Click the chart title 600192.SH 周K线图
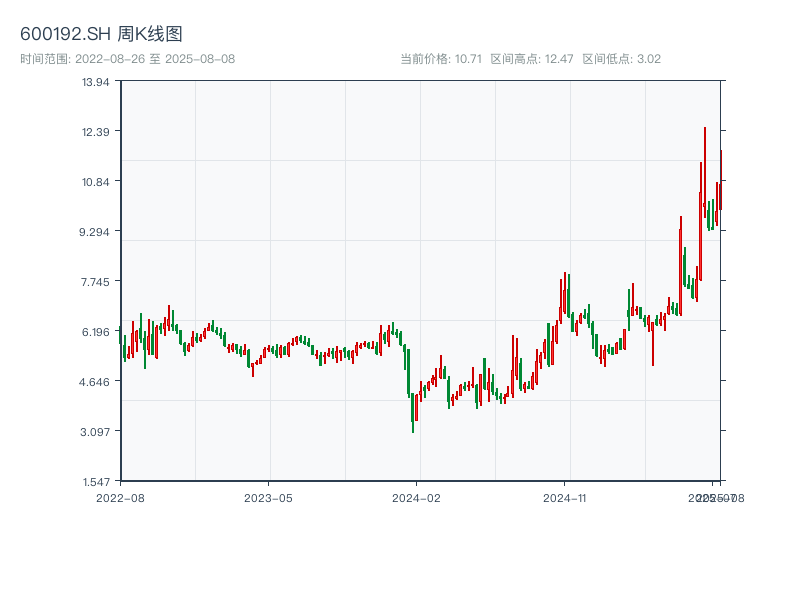The image size is (800, 600). (x=101, y=34)
